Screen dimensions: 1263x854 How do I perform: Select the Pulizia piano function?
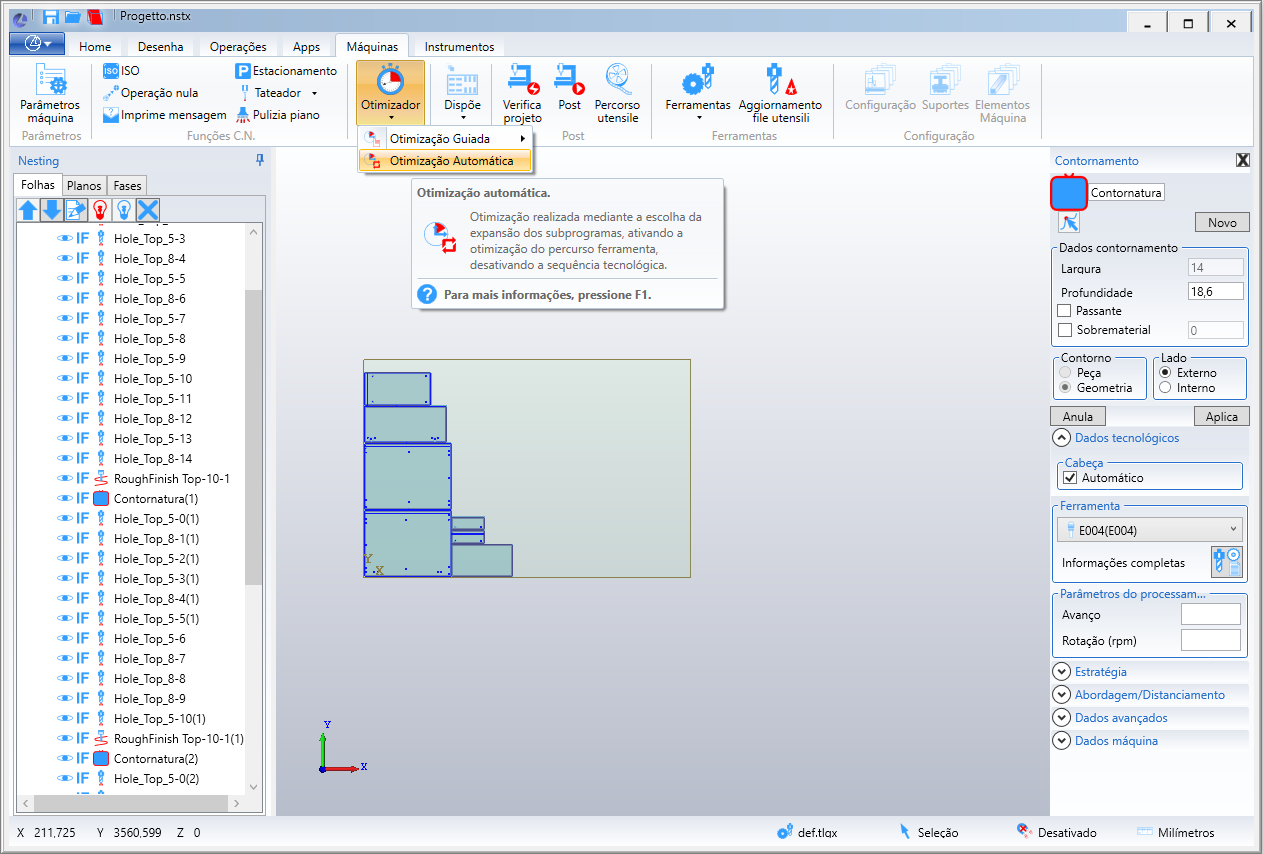point(278,115)
